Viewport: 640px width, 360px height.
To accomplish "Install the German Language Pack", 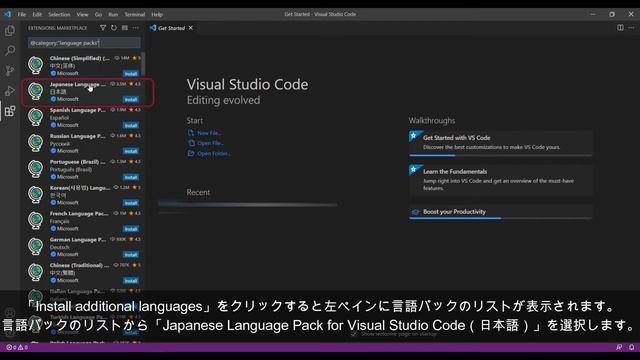I will pos(131,255).
